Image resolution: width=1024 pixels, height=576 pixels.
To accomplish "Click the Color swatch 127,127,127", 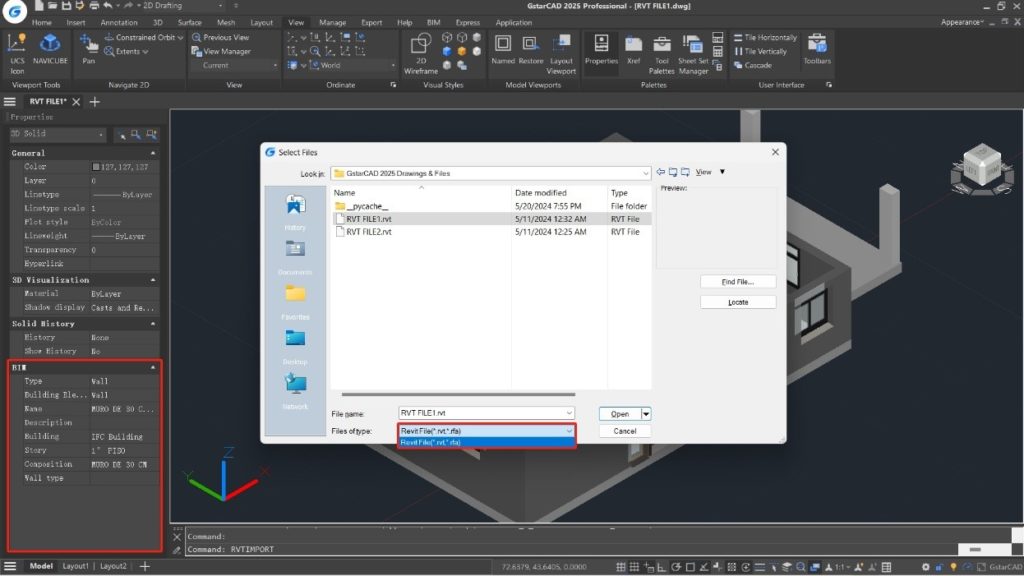I will click(x=96, y=167).
